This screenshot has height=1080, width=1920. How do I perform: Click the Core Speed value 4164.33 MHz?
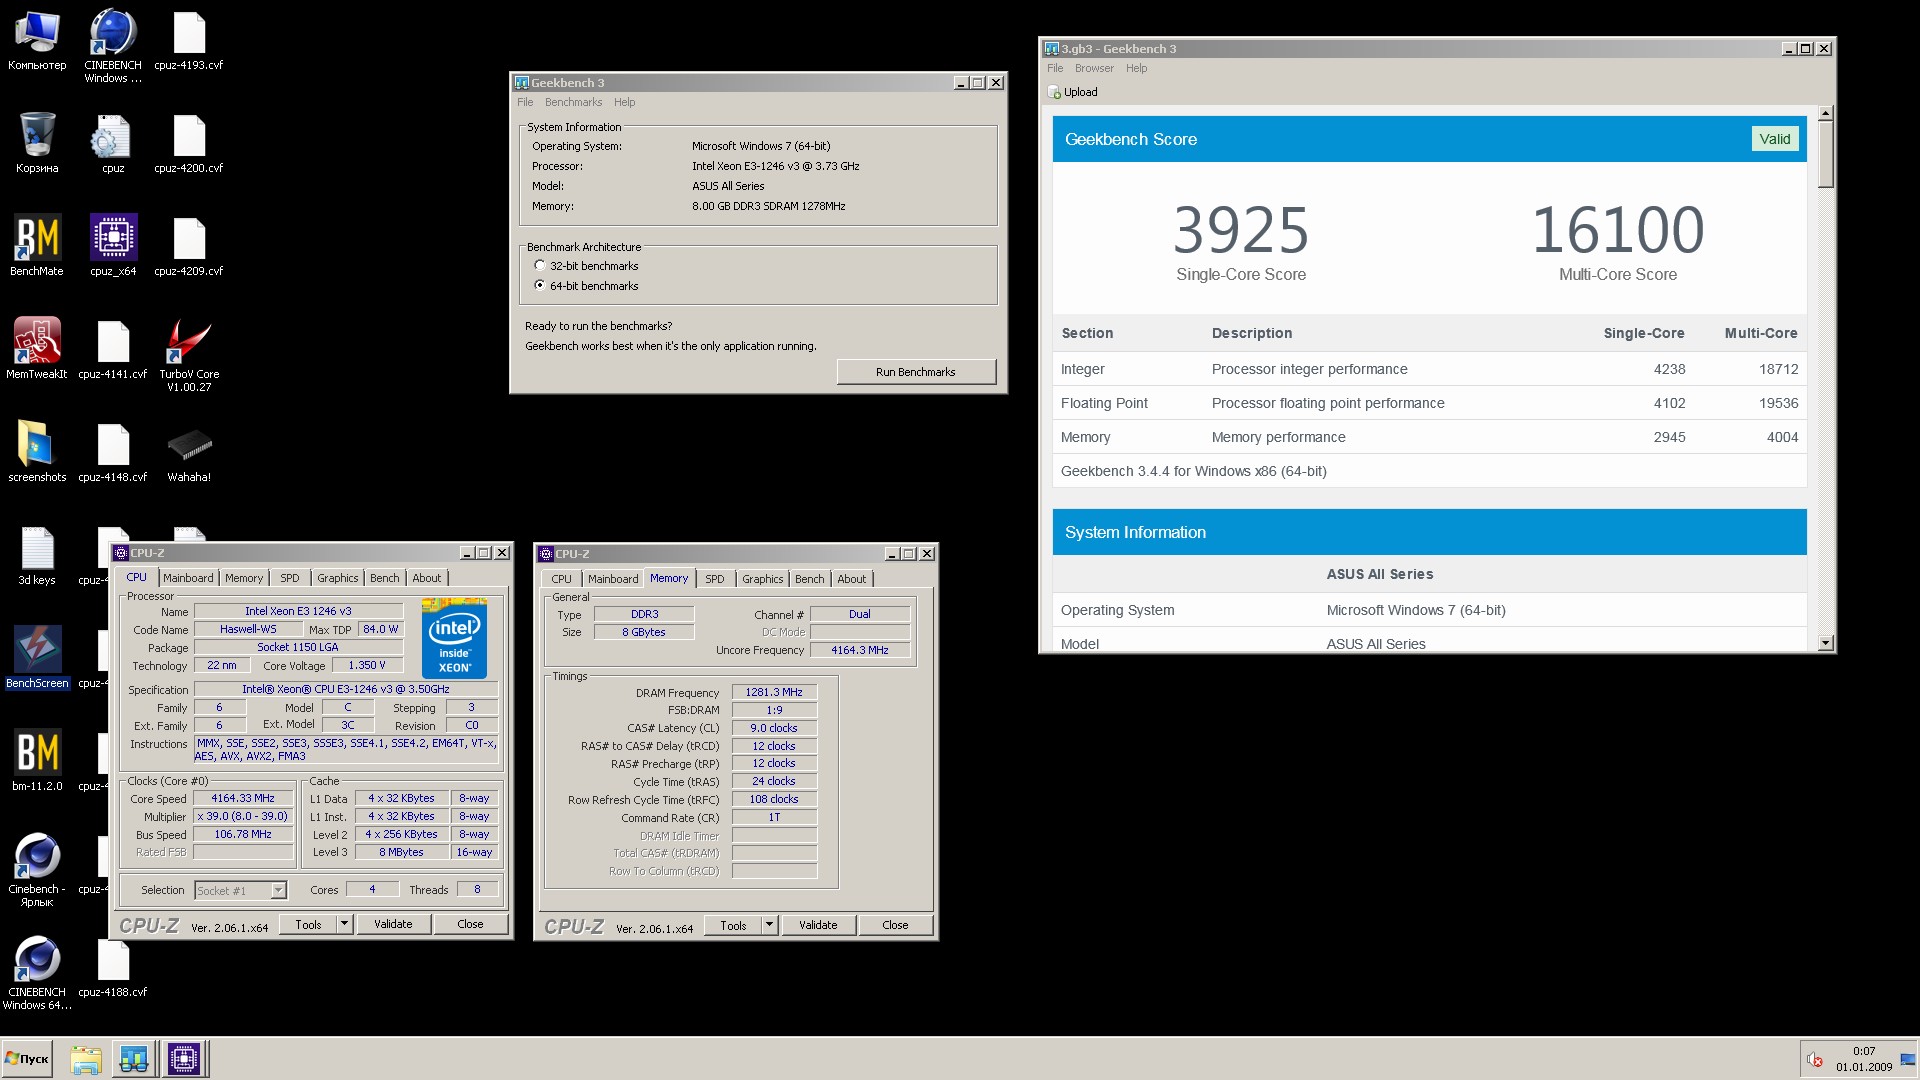click(243, 798)
